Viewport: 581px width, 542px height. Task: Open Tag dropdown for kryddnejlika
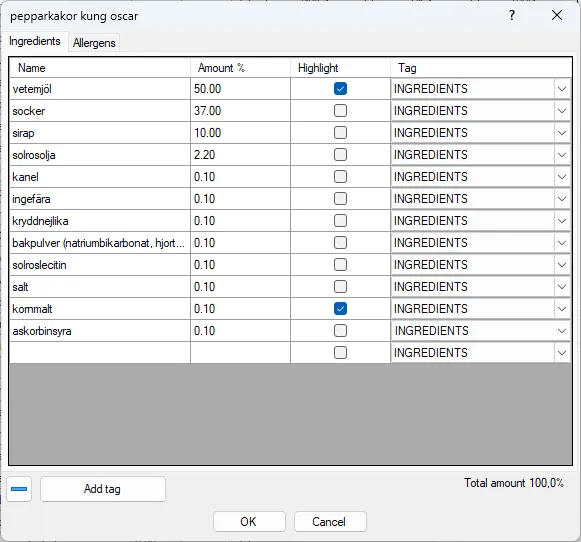(562, 221)
